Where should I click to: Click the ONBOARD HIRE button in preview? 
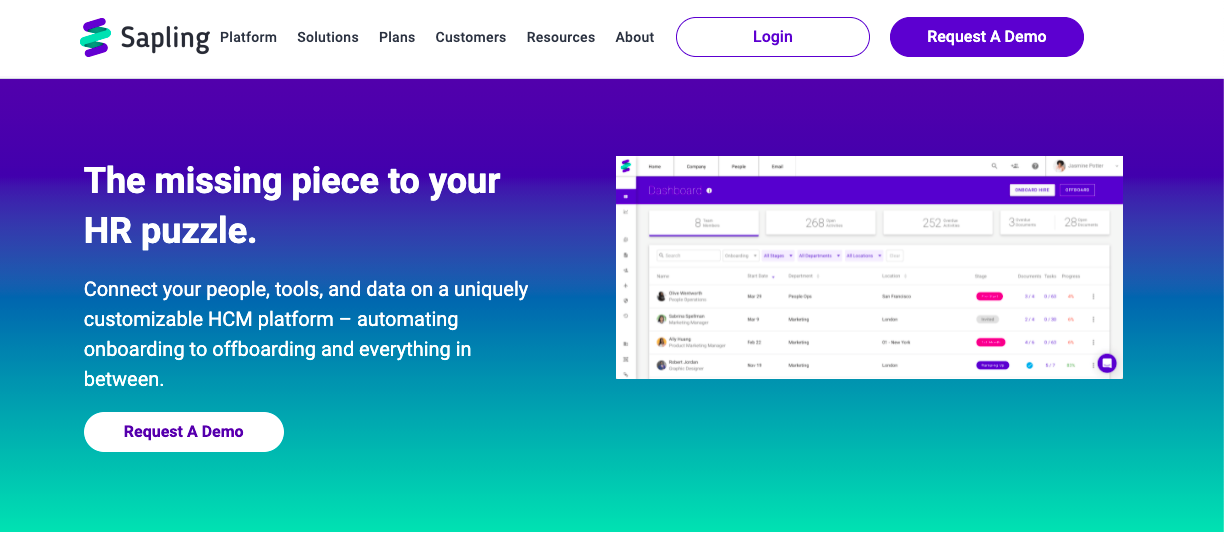(1032, 190)
